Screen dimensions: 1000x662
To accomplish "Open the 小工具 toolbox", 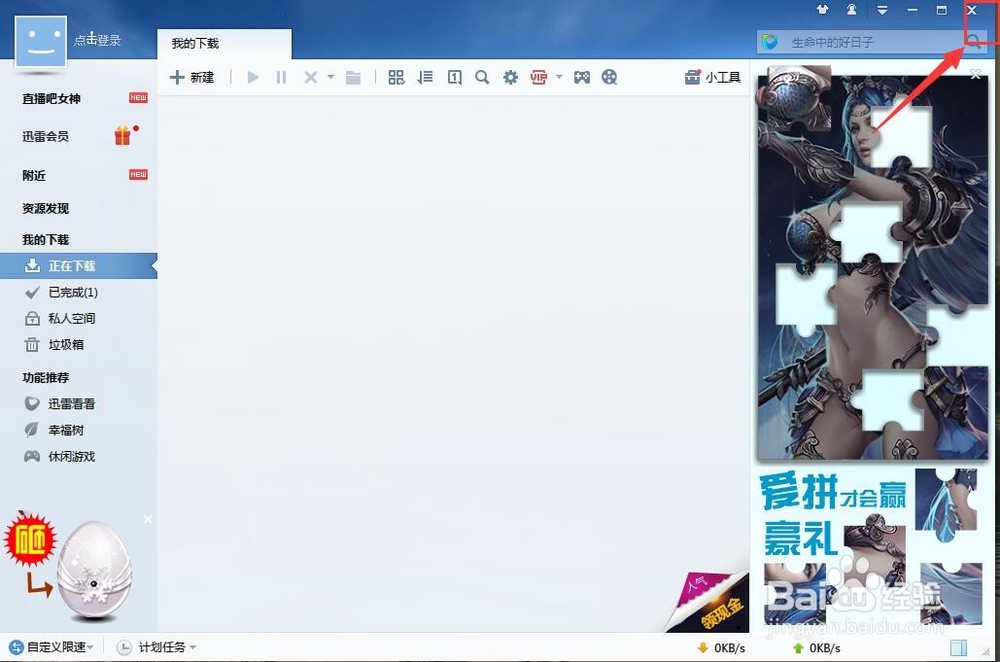I will point(712,77).
